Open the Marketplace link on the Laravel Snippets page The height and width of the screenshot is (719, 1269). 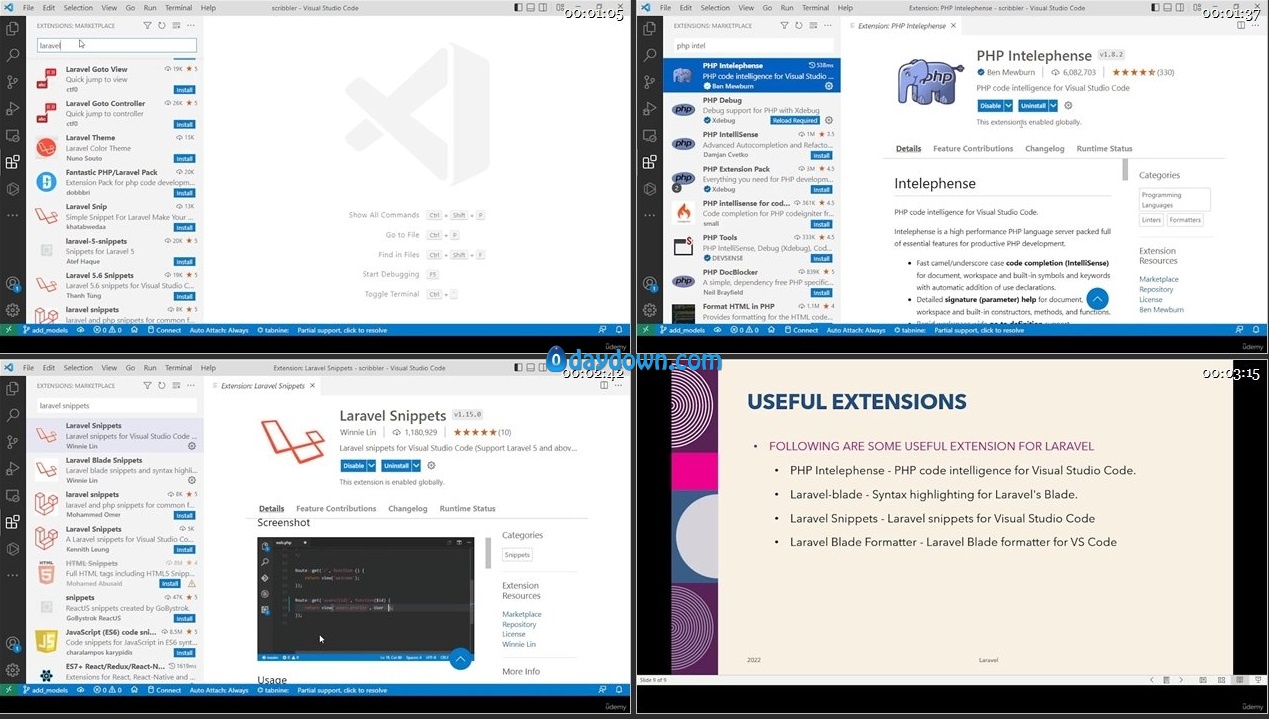tap(522, 614)
